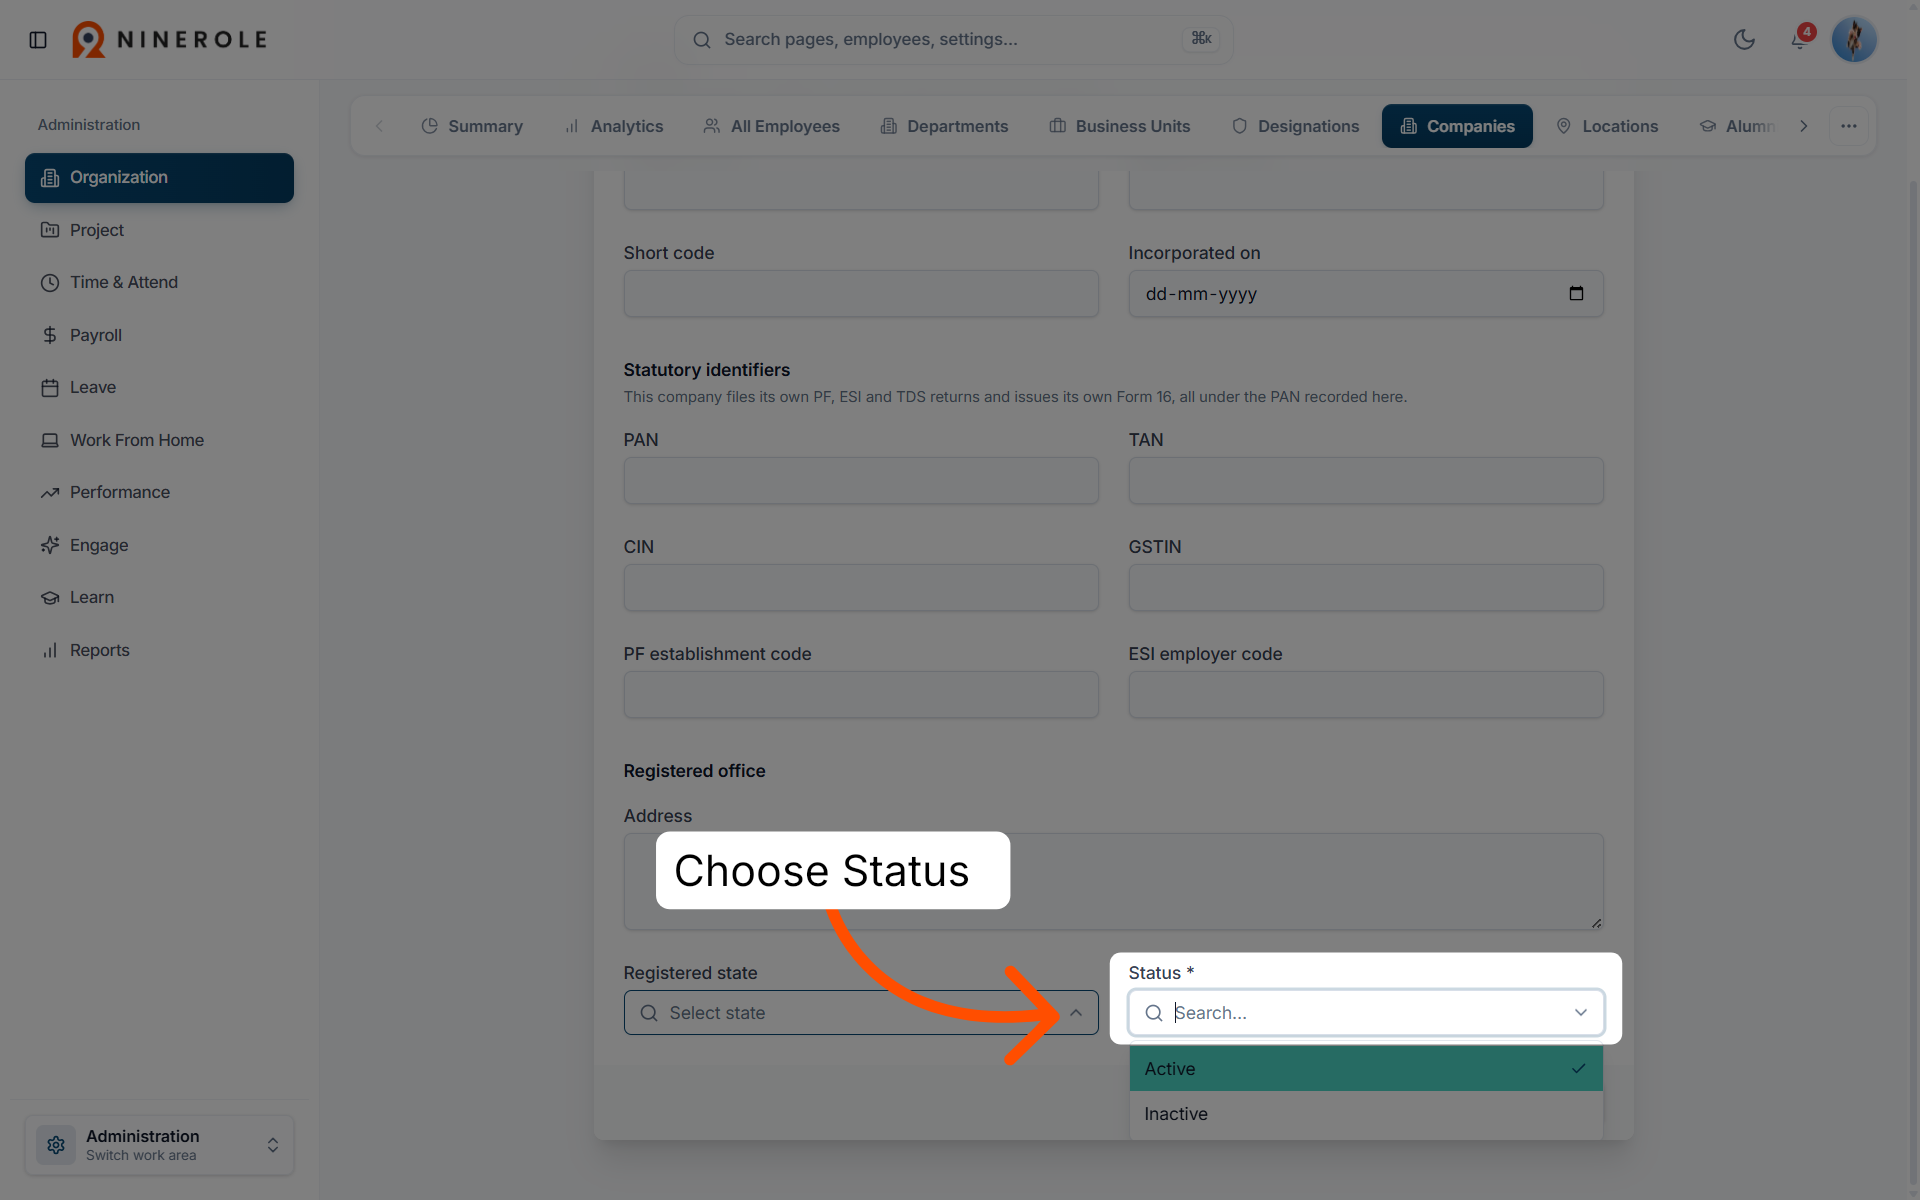Viewport: 1920px width, 1200px height.
Task: Focus the global search bar
Action: tap(953, 40)
